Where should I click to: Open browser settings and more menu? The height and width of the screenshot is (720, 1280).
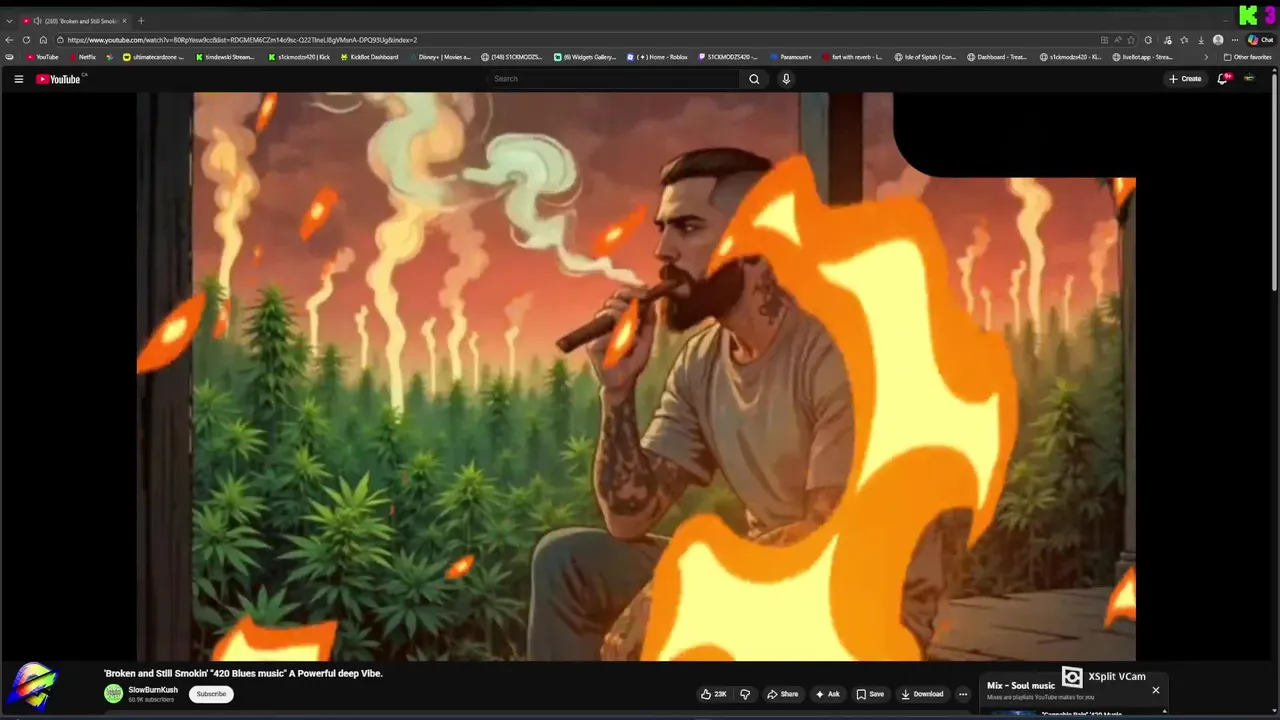pyautogui.click(x=1235, y=40)
